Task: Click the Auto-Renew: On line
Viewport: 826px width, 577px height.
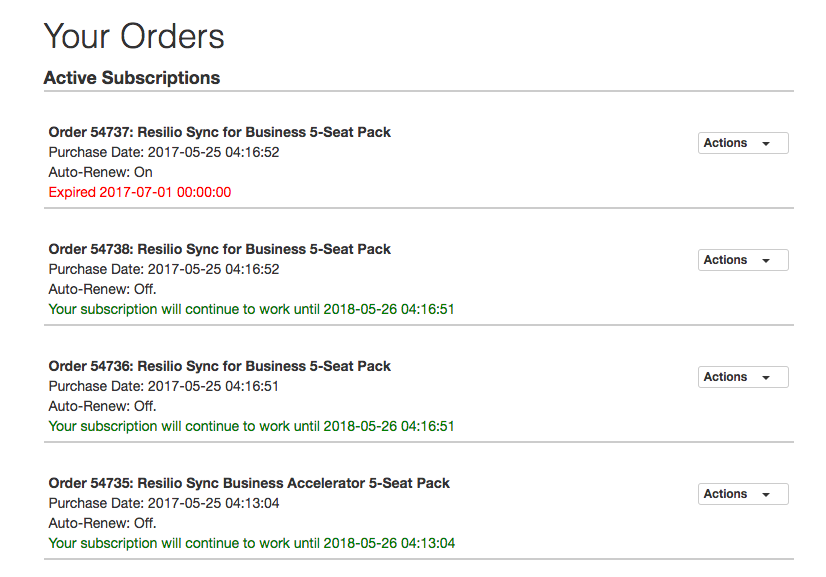Action: click(100, 172)
